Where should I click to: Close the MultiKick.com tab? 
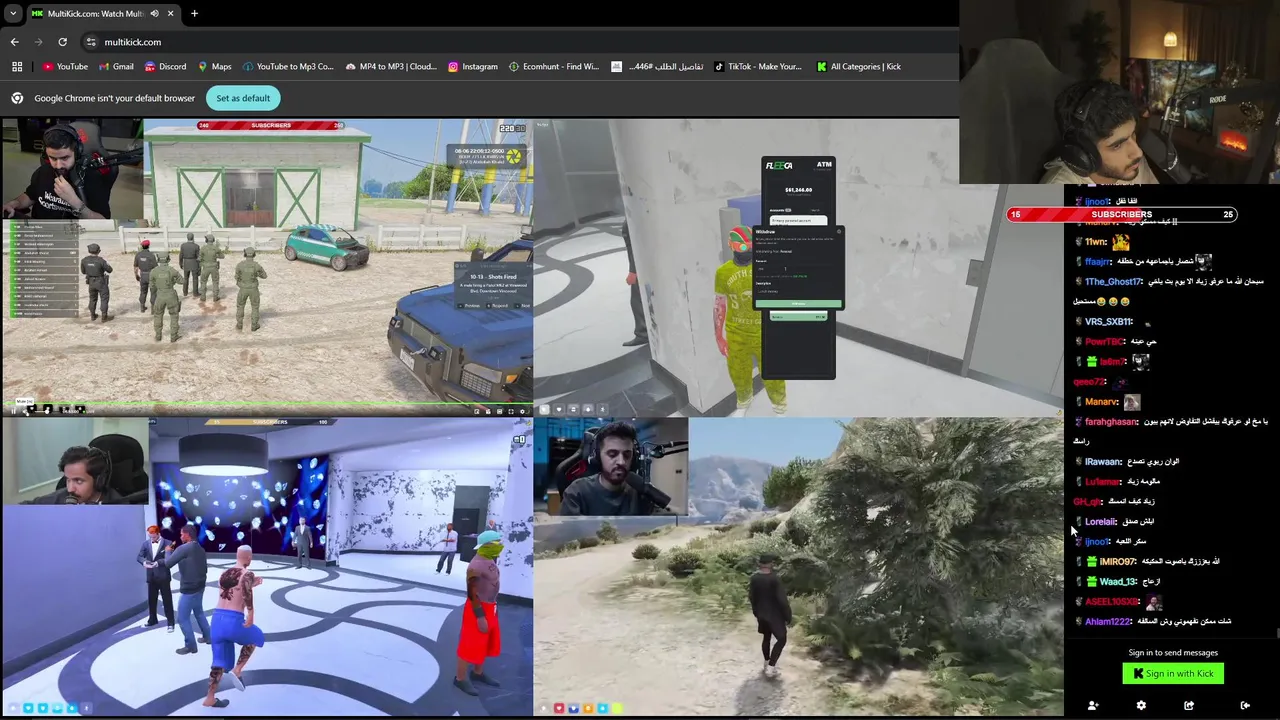point(170,14)
